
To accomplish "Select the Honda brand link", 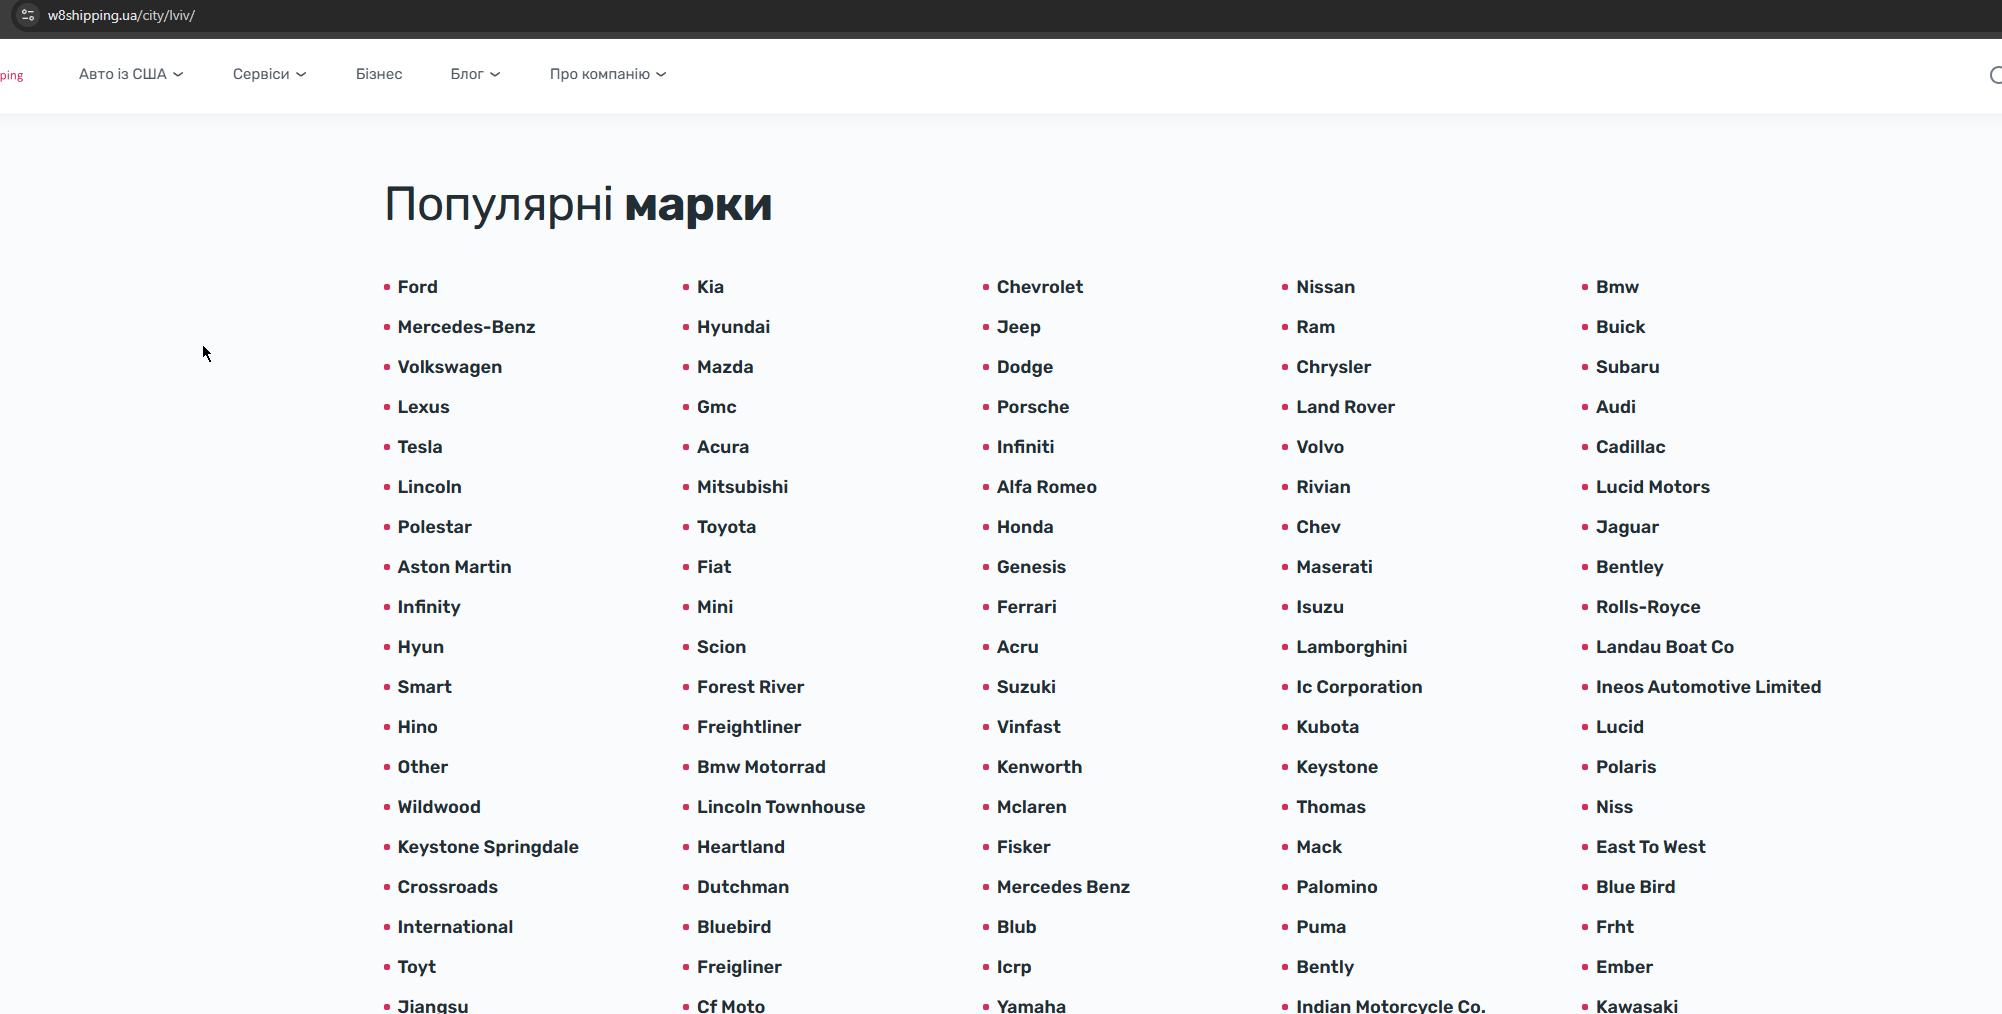I will point(1025,527).
